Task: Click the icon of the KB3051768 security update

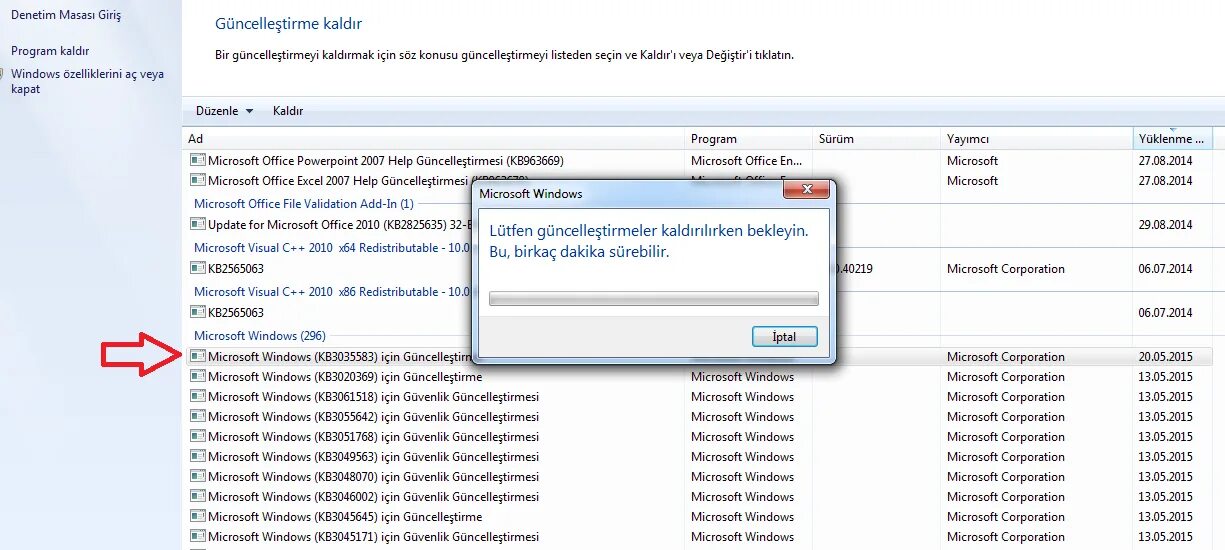Action: pos(197,436)
